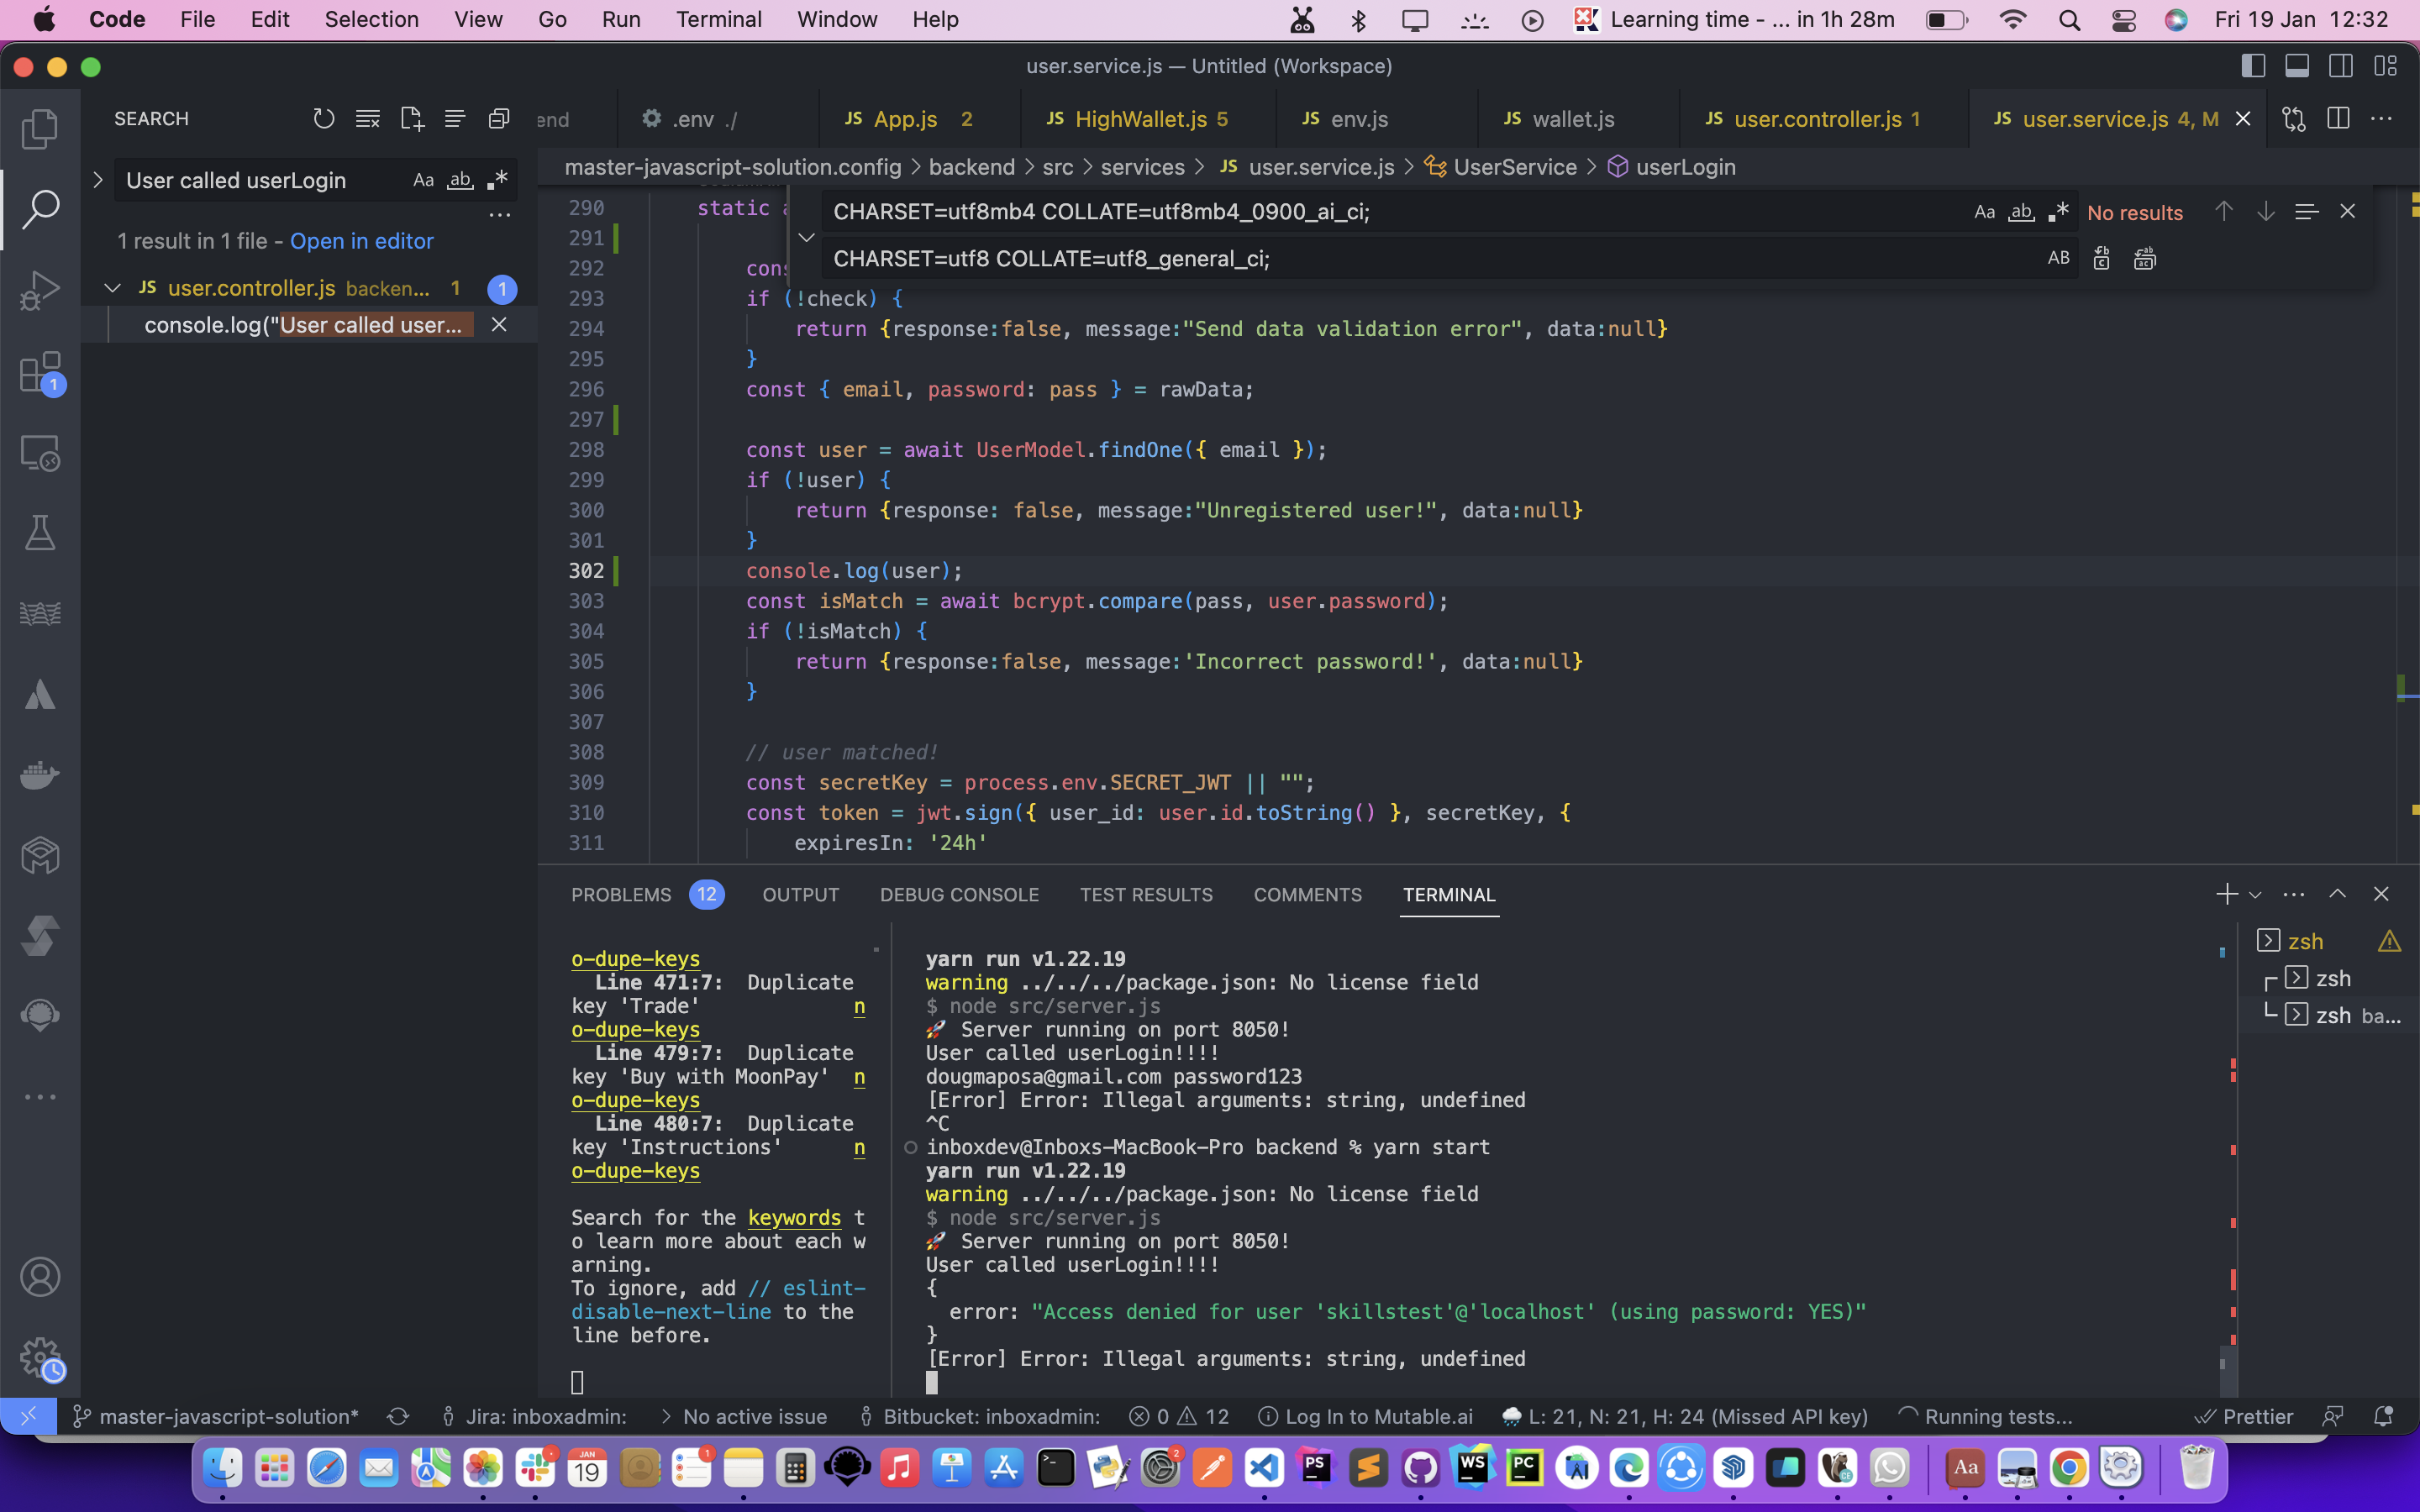Screen dimensions: 2420x1512
Task: Toggle Preserve Case in replace field
Action: [2058, 259]
